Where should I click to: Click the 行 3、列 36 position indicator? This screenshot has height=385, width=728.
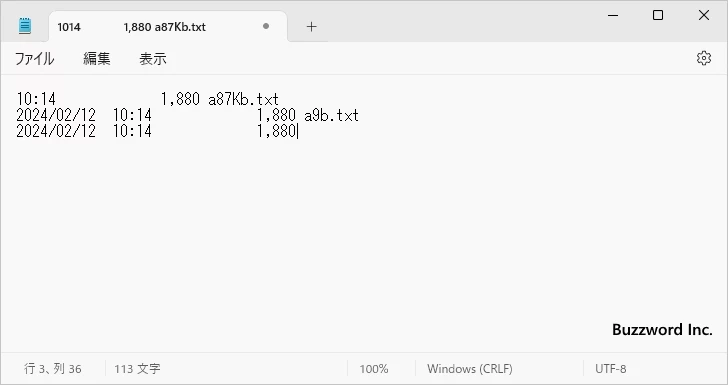(x=52, y=369)
